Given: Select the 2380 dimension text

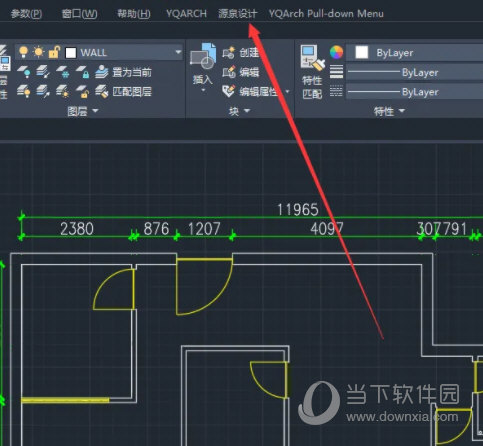Looking at the screenshot, I should [77, 229].
